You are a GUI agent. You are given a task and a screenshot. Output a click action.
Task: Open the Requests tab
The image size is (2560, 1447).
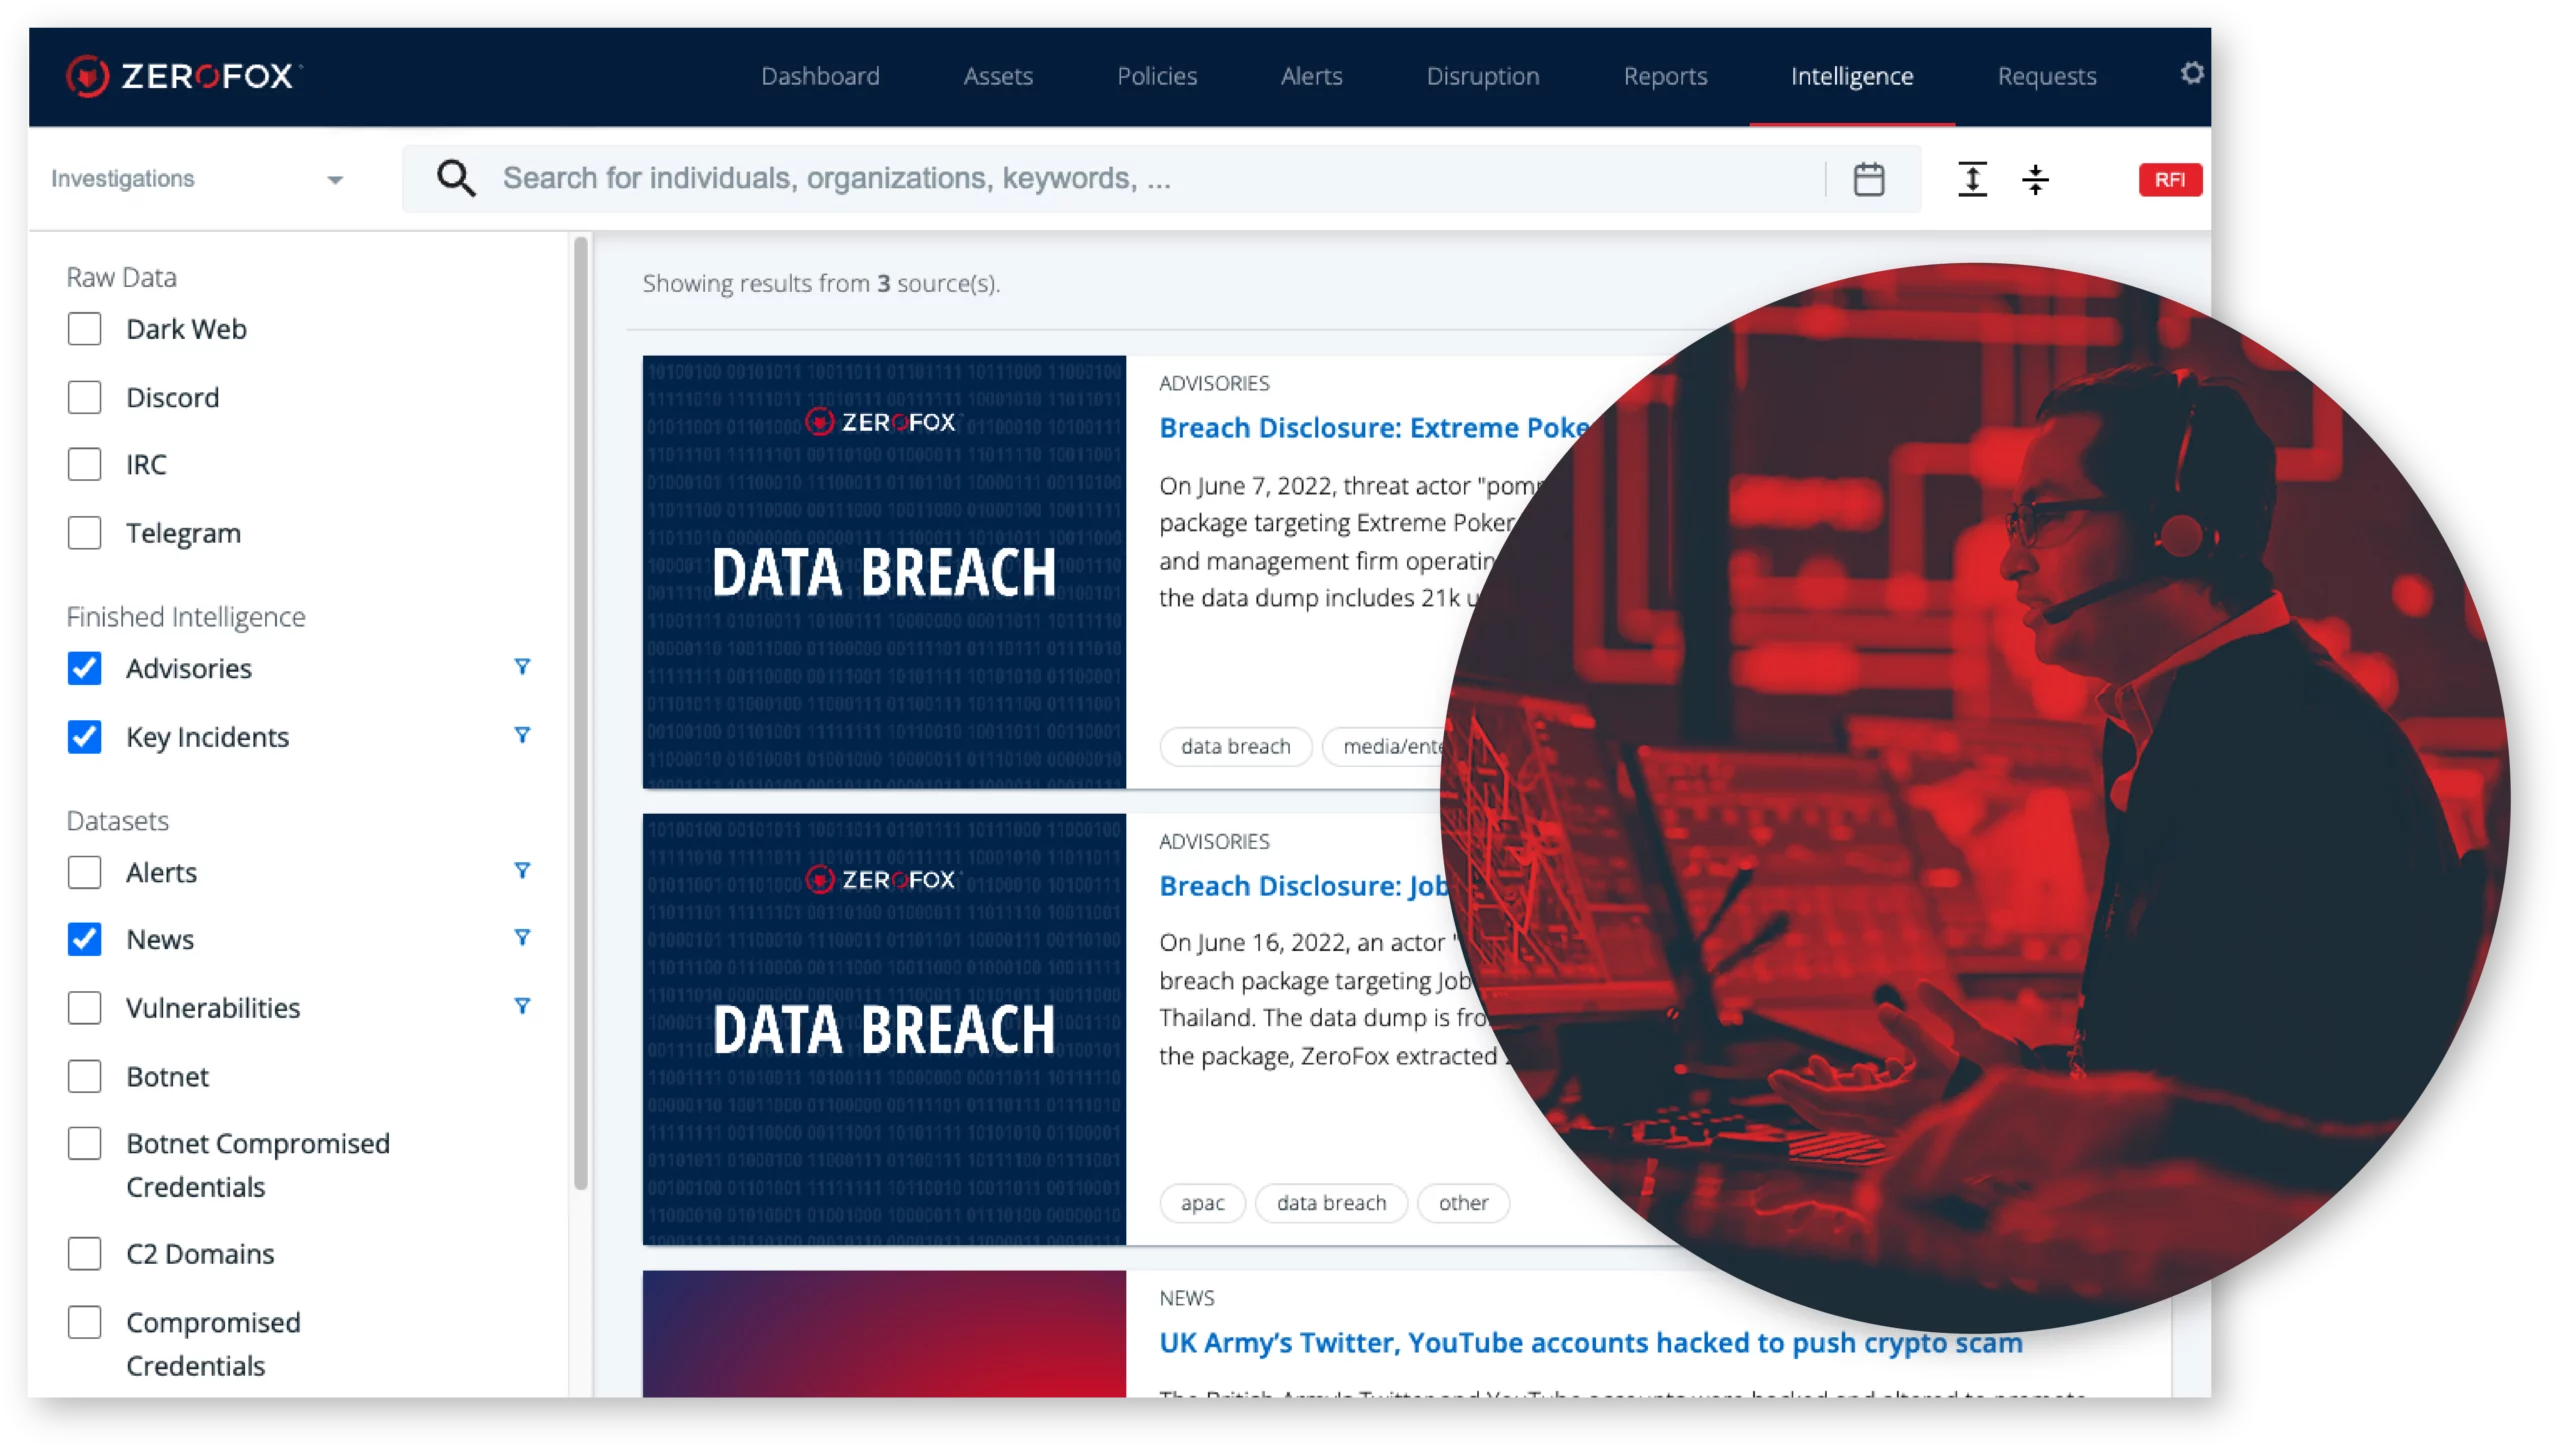click(x=2046, y=76)
